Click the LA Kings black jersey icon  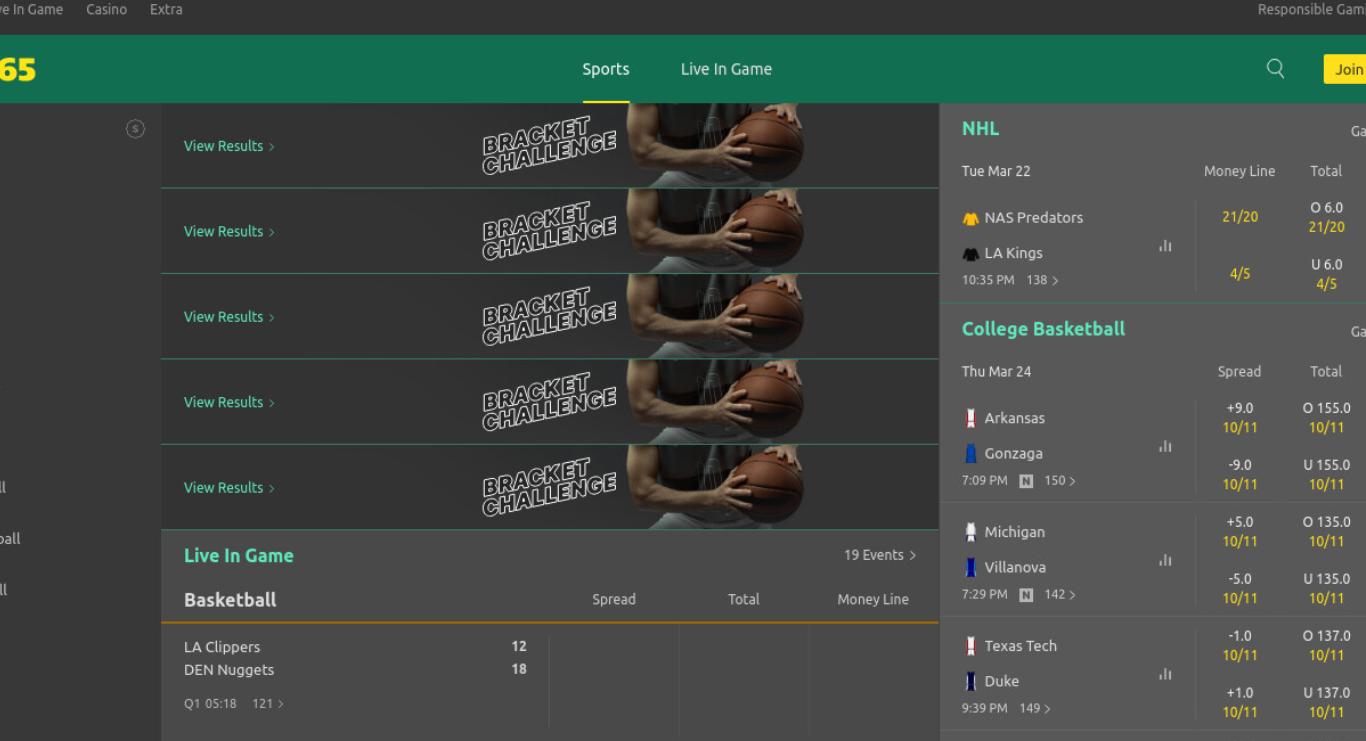(x=970, y=254)
